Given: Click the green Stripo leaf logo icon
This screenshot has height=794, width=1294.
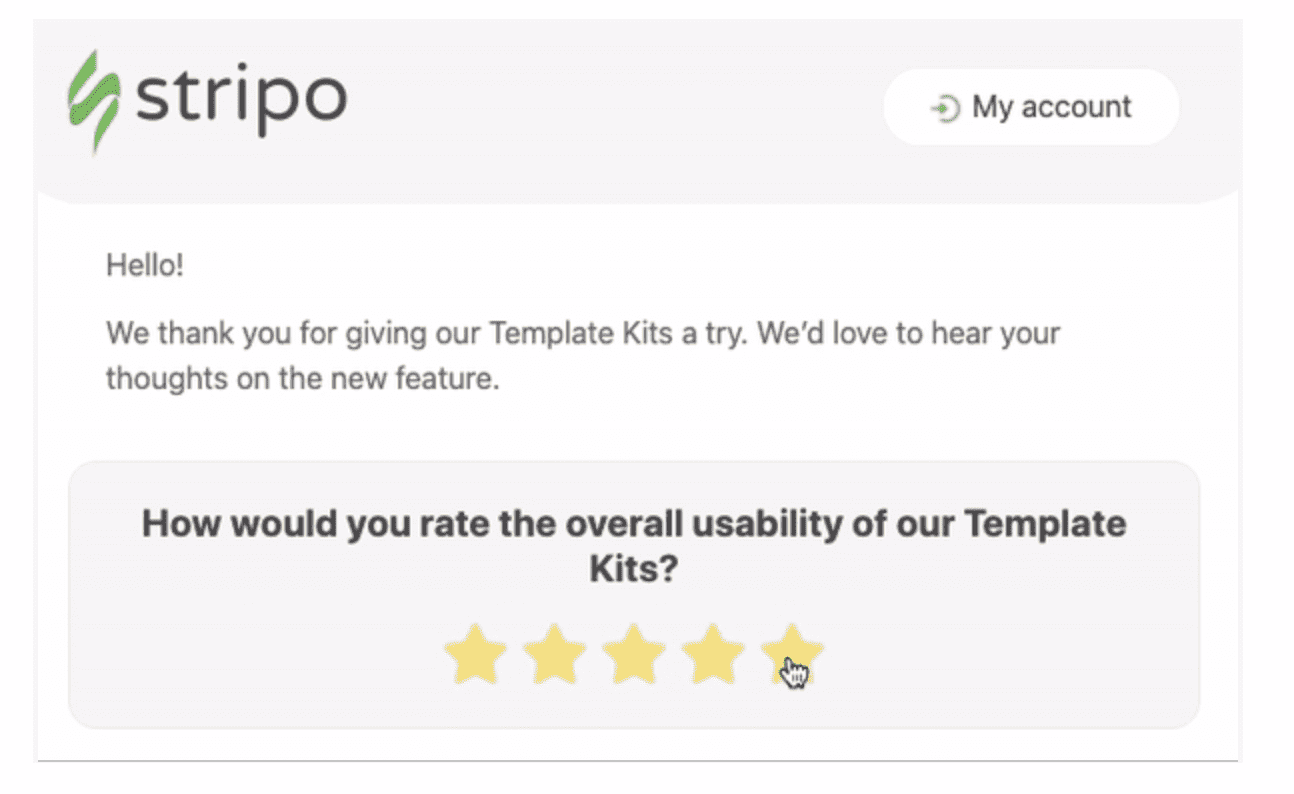Looking at the screenshot, I should pos(93,100).
